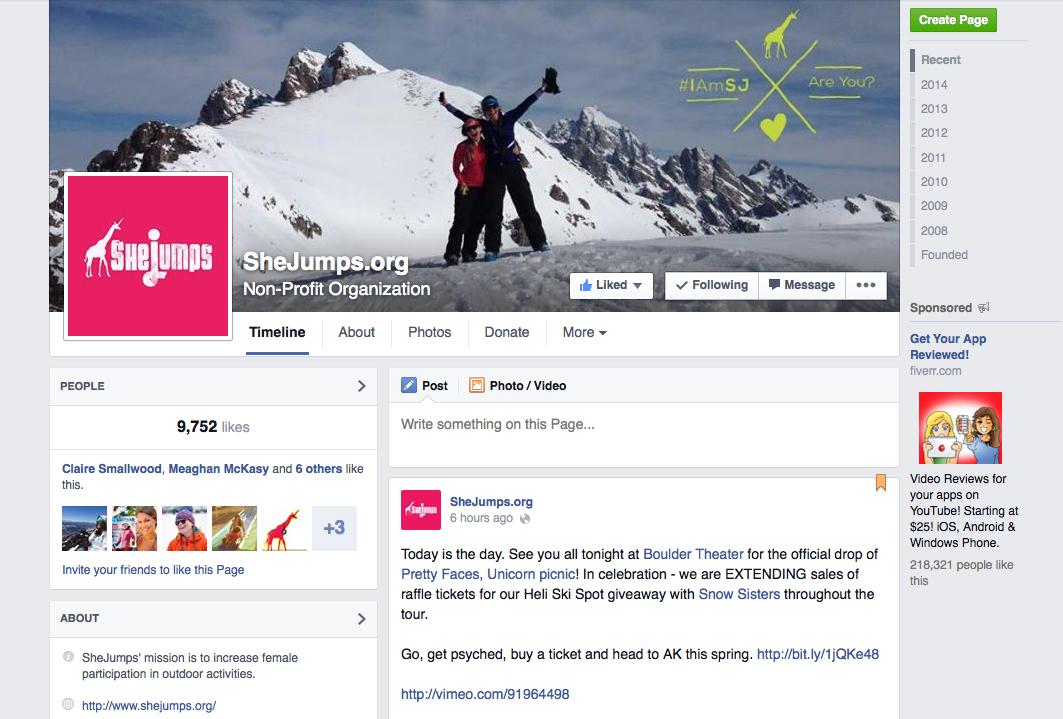Click the SheJumps avatar in the post header
The height and width of the screenshot is (719, 1063).
coord(421,510)
